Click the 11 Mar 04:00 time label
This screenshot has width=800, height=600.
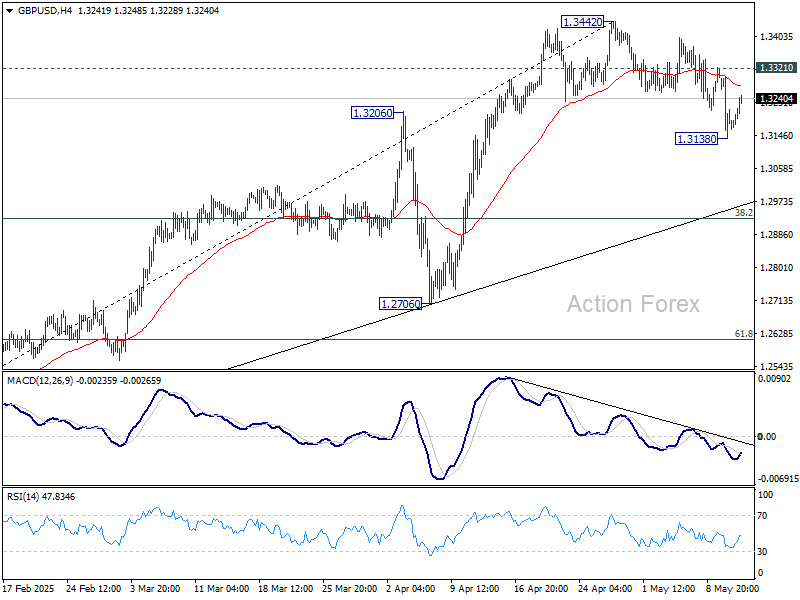[221, 589]
